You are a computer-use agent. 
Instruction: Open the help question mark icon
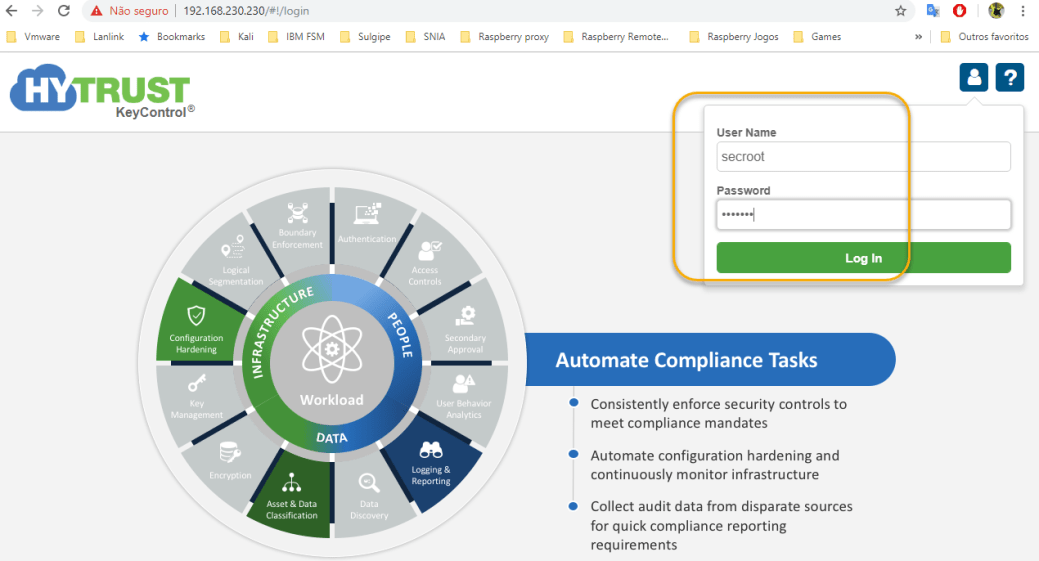[x=1009, y=77]
